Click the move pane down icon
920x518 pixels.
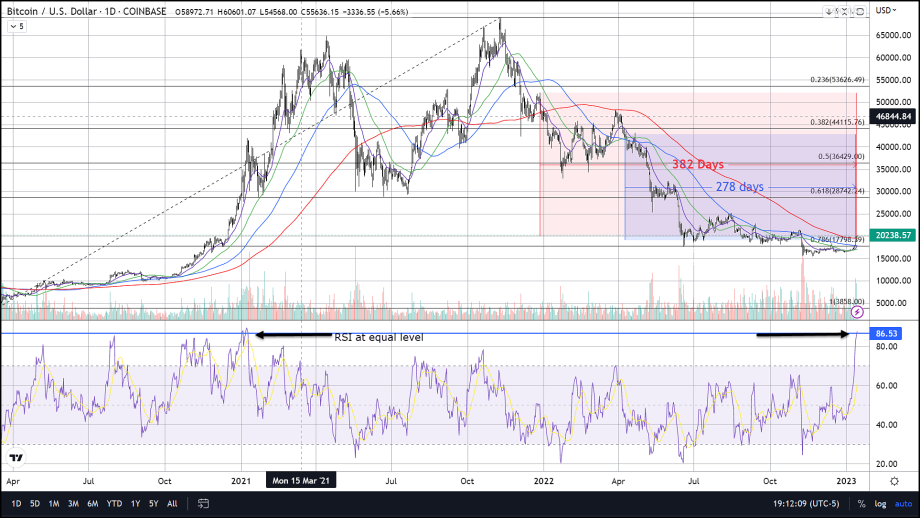coord(829,11)
